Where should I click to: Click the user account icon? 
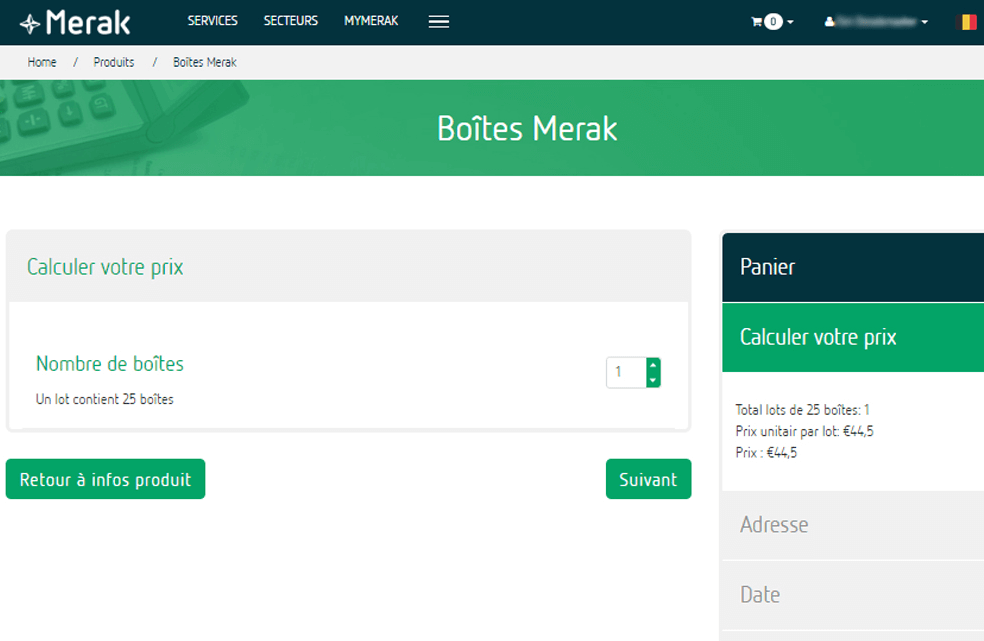[829, 21]
